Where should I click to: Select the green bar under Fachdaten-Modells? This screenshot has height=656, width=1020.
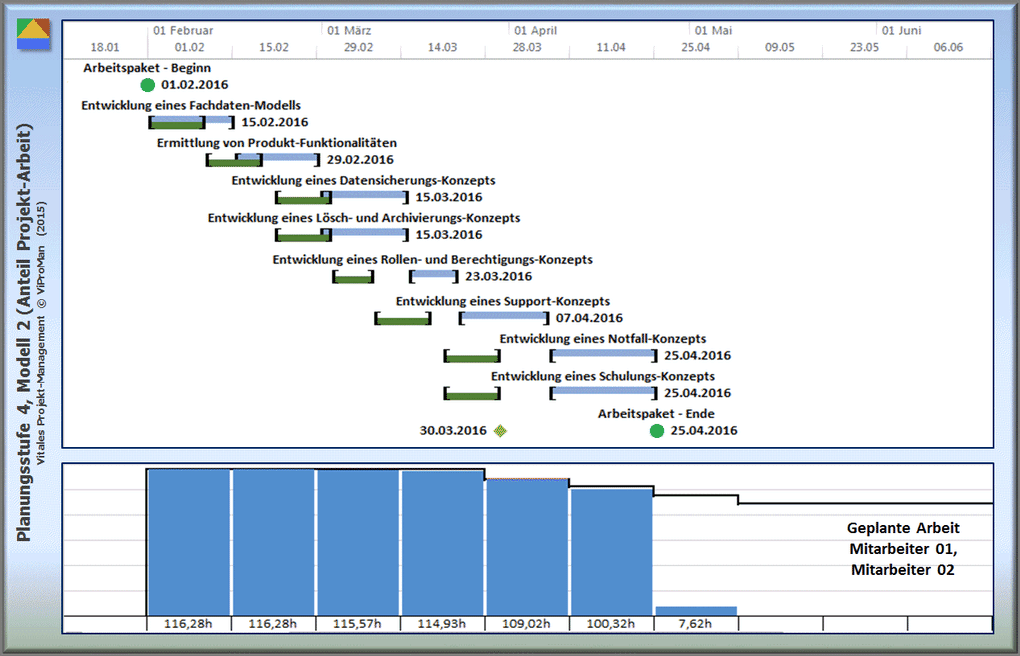pos(176,124)
